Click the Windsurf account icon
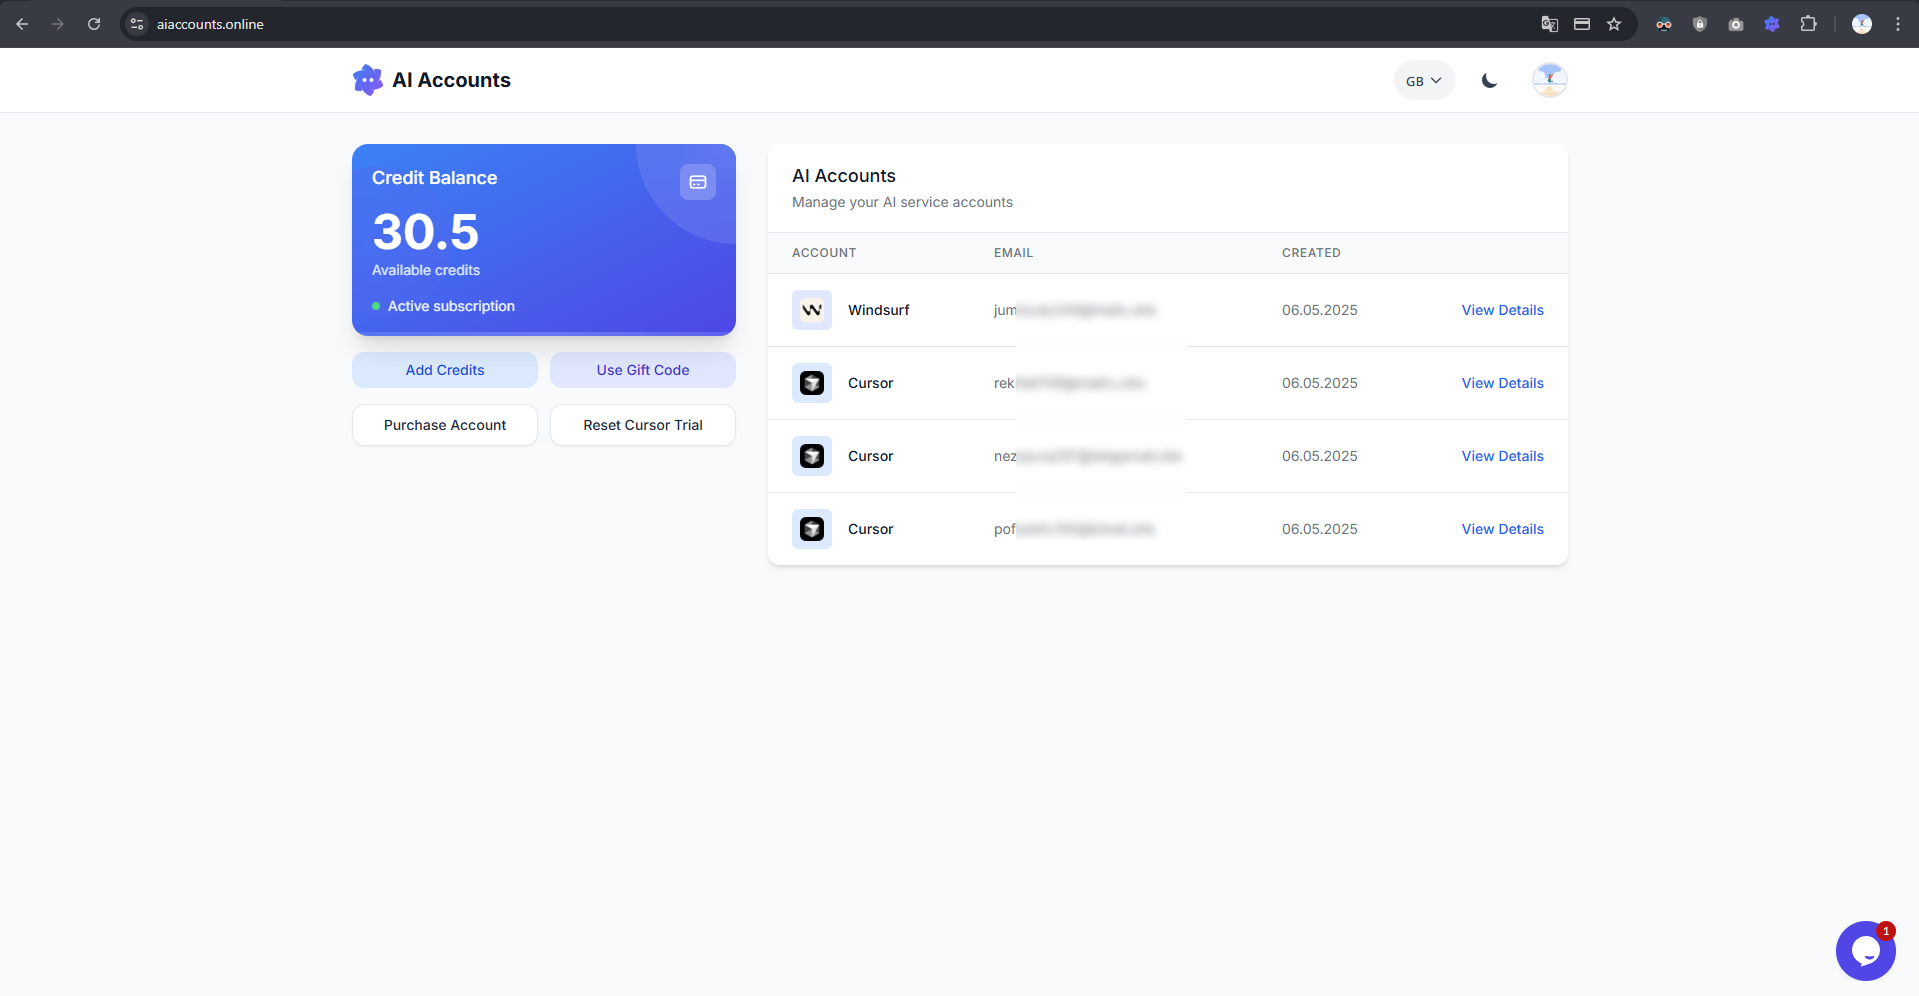The width and height of the screenshot is (1919, 996). pos(812,310)
